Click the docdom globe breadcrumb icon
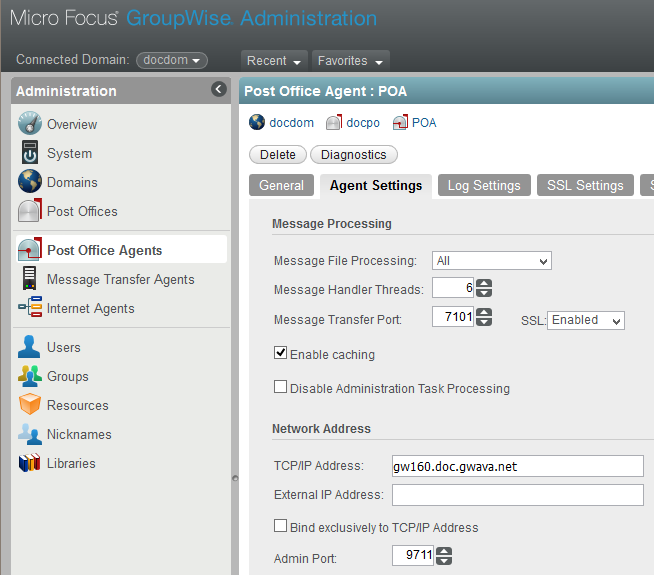The image size is (654, 575). [257, 122]
